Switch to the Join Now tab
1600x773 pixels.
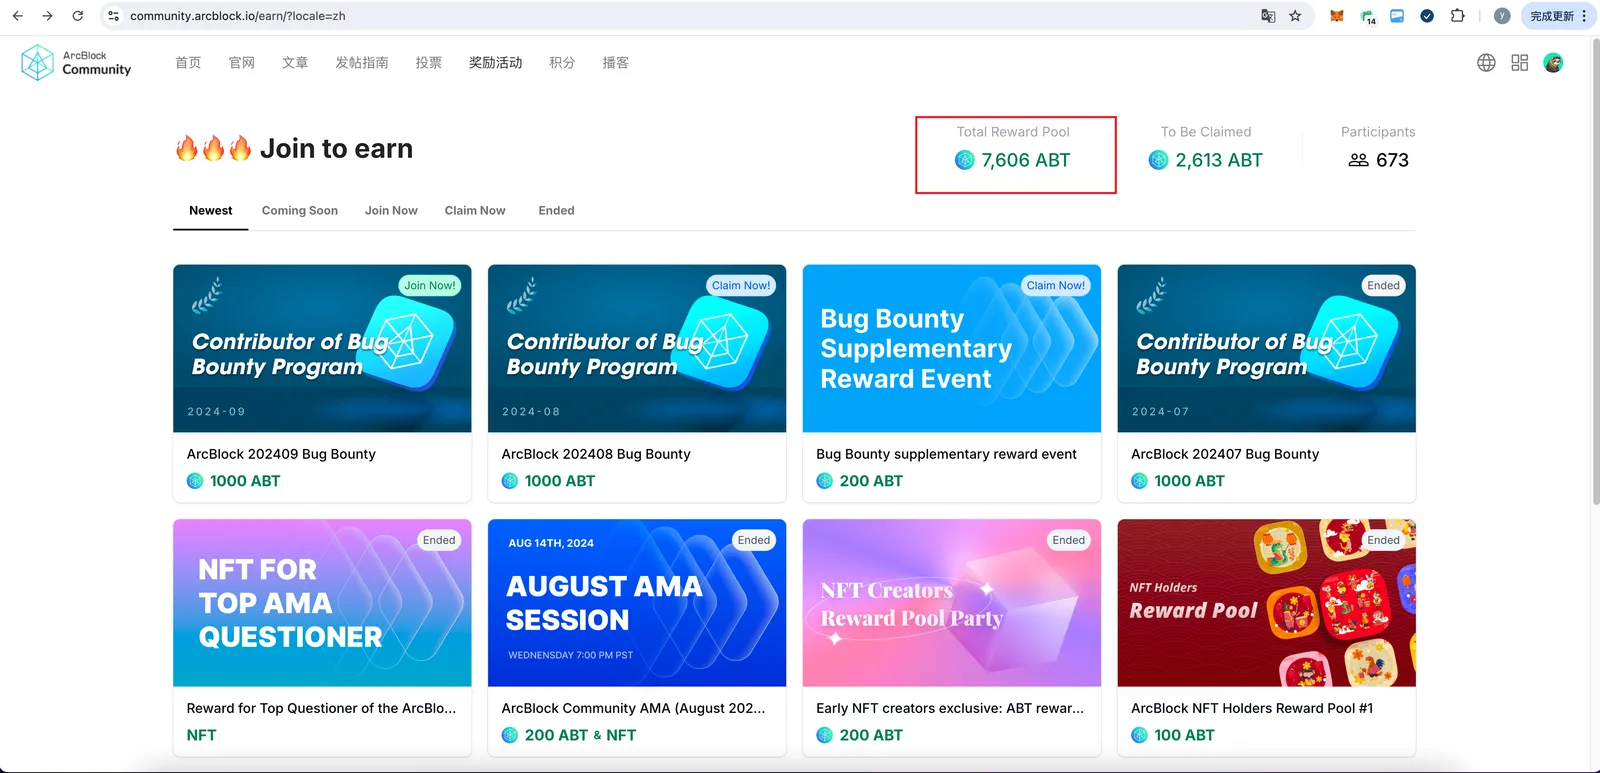click(x=391, y=211)
